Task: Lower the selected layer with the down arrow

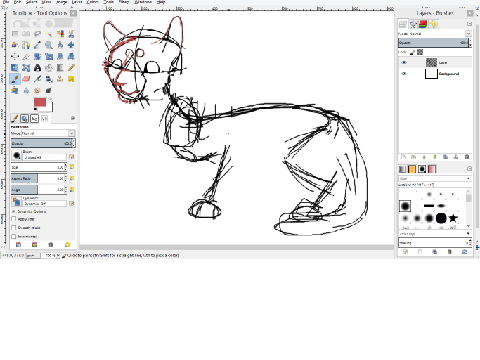Action: (435, 157)
